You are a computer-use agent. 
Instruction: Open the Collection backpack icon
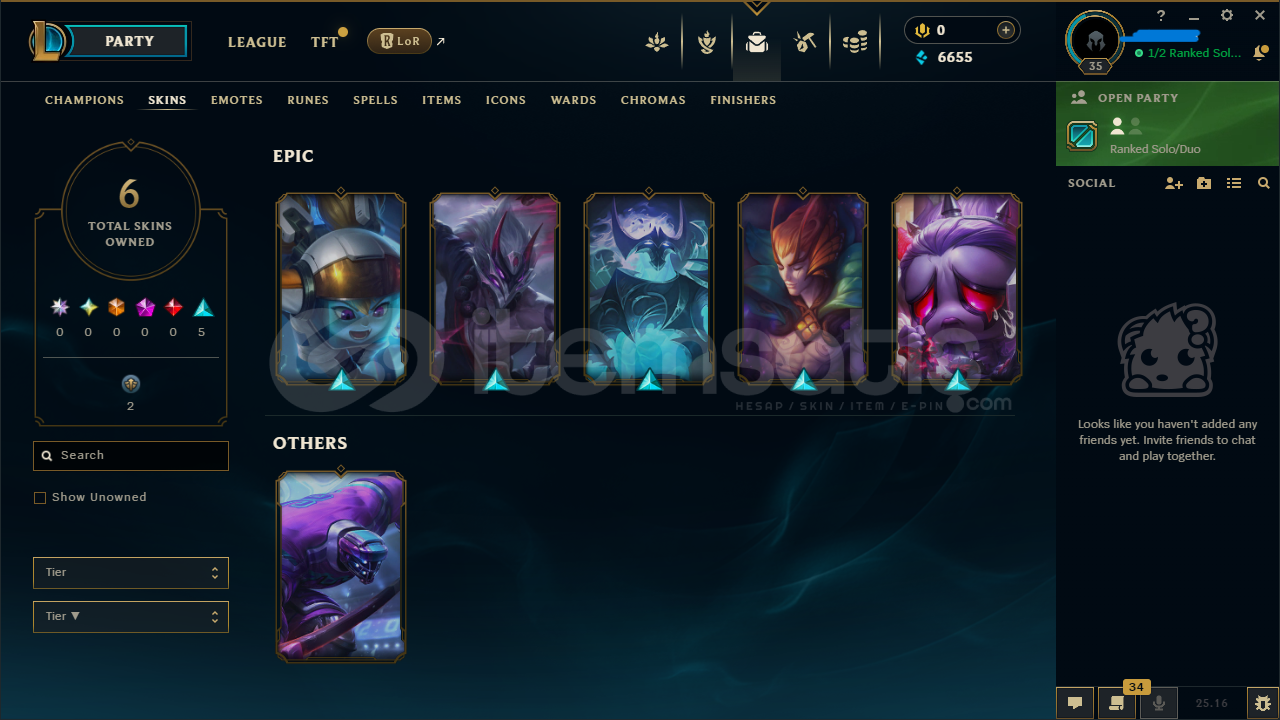point(757,42)
